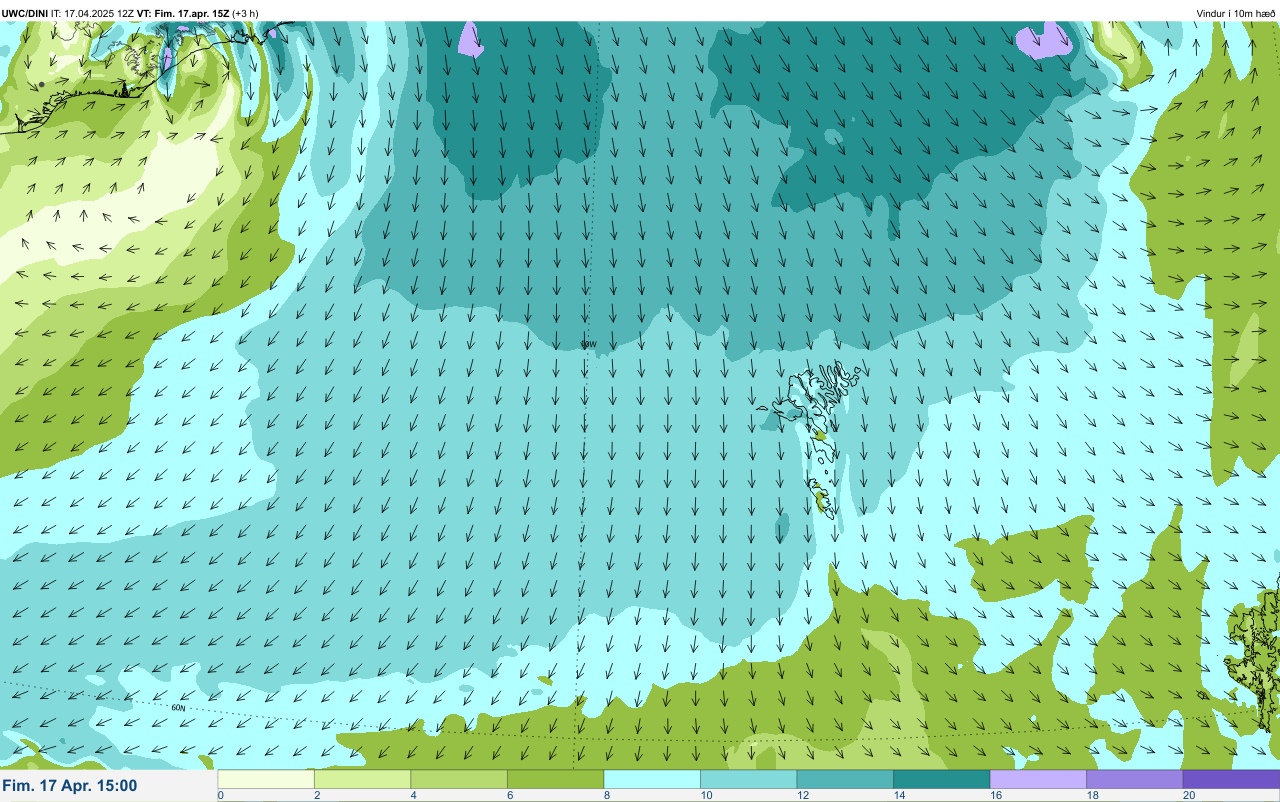1280x802 pixels.
Task: Choose the 14–16 dark teal legend swatch
Action: pyautogui.click(x=941, y=779)
